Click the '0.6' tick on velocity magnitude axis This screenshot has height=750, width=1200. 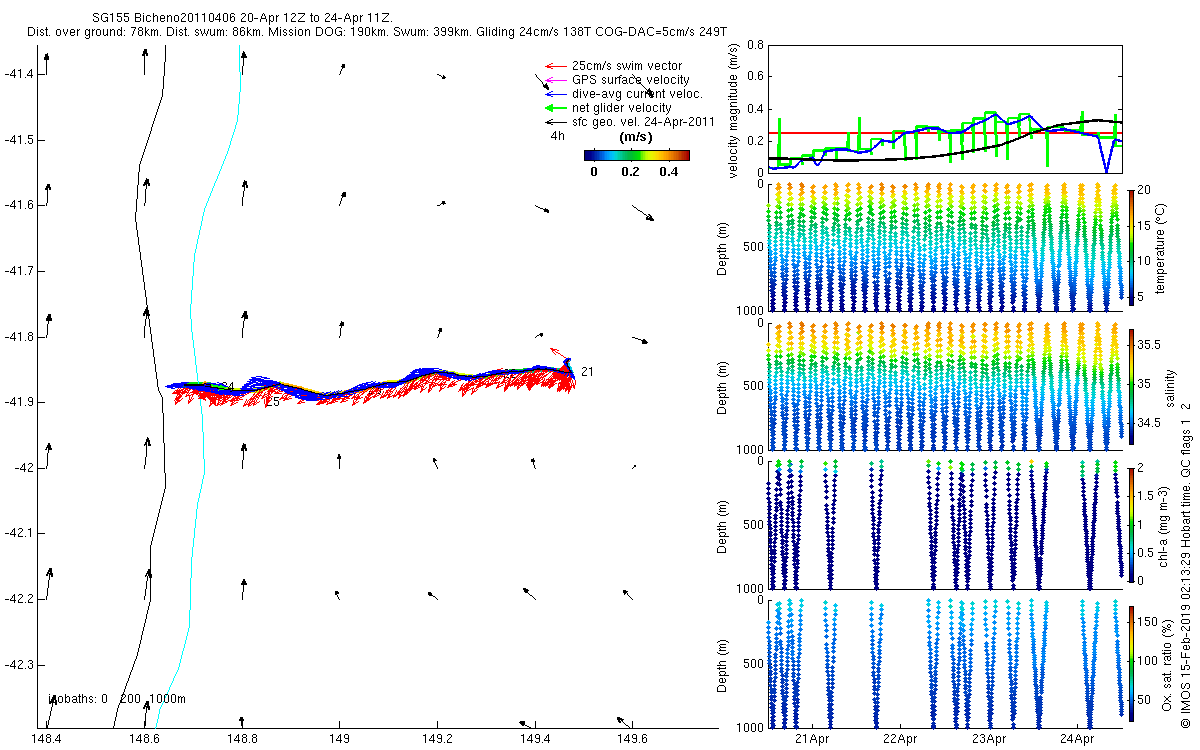pos(755,77)
